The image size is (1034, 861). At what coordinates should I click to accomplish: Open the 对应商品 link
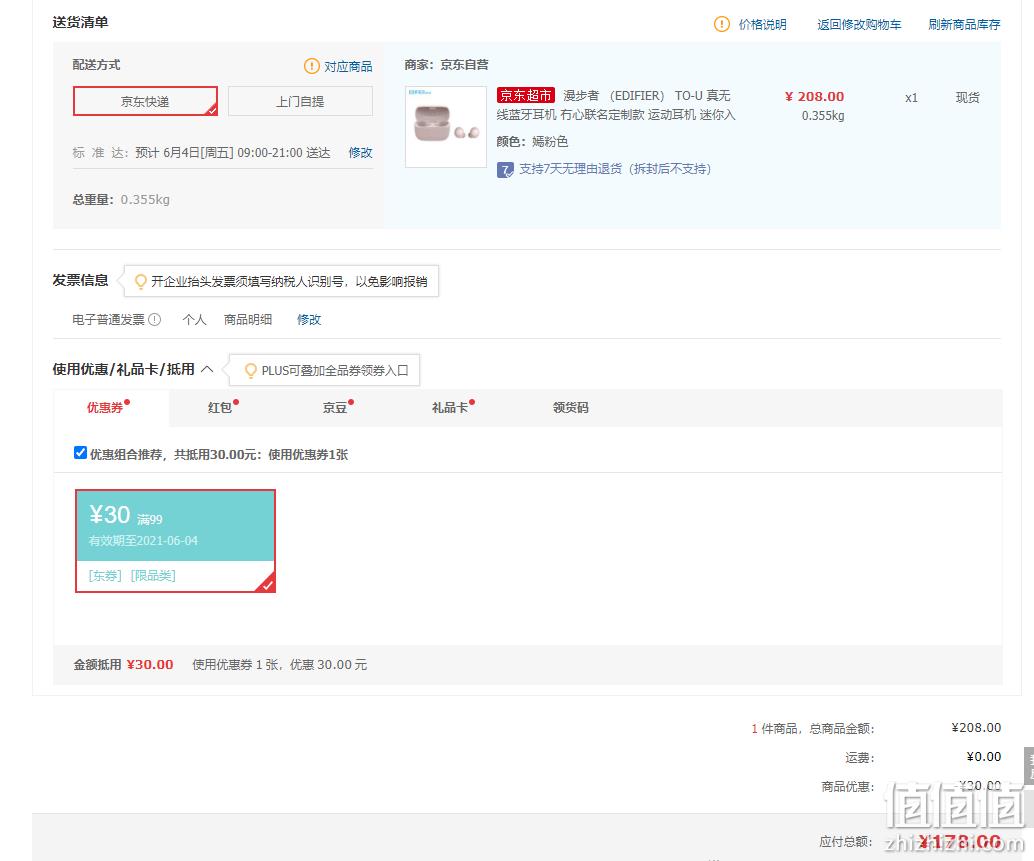pyautogui.click(x=348, y=66)
